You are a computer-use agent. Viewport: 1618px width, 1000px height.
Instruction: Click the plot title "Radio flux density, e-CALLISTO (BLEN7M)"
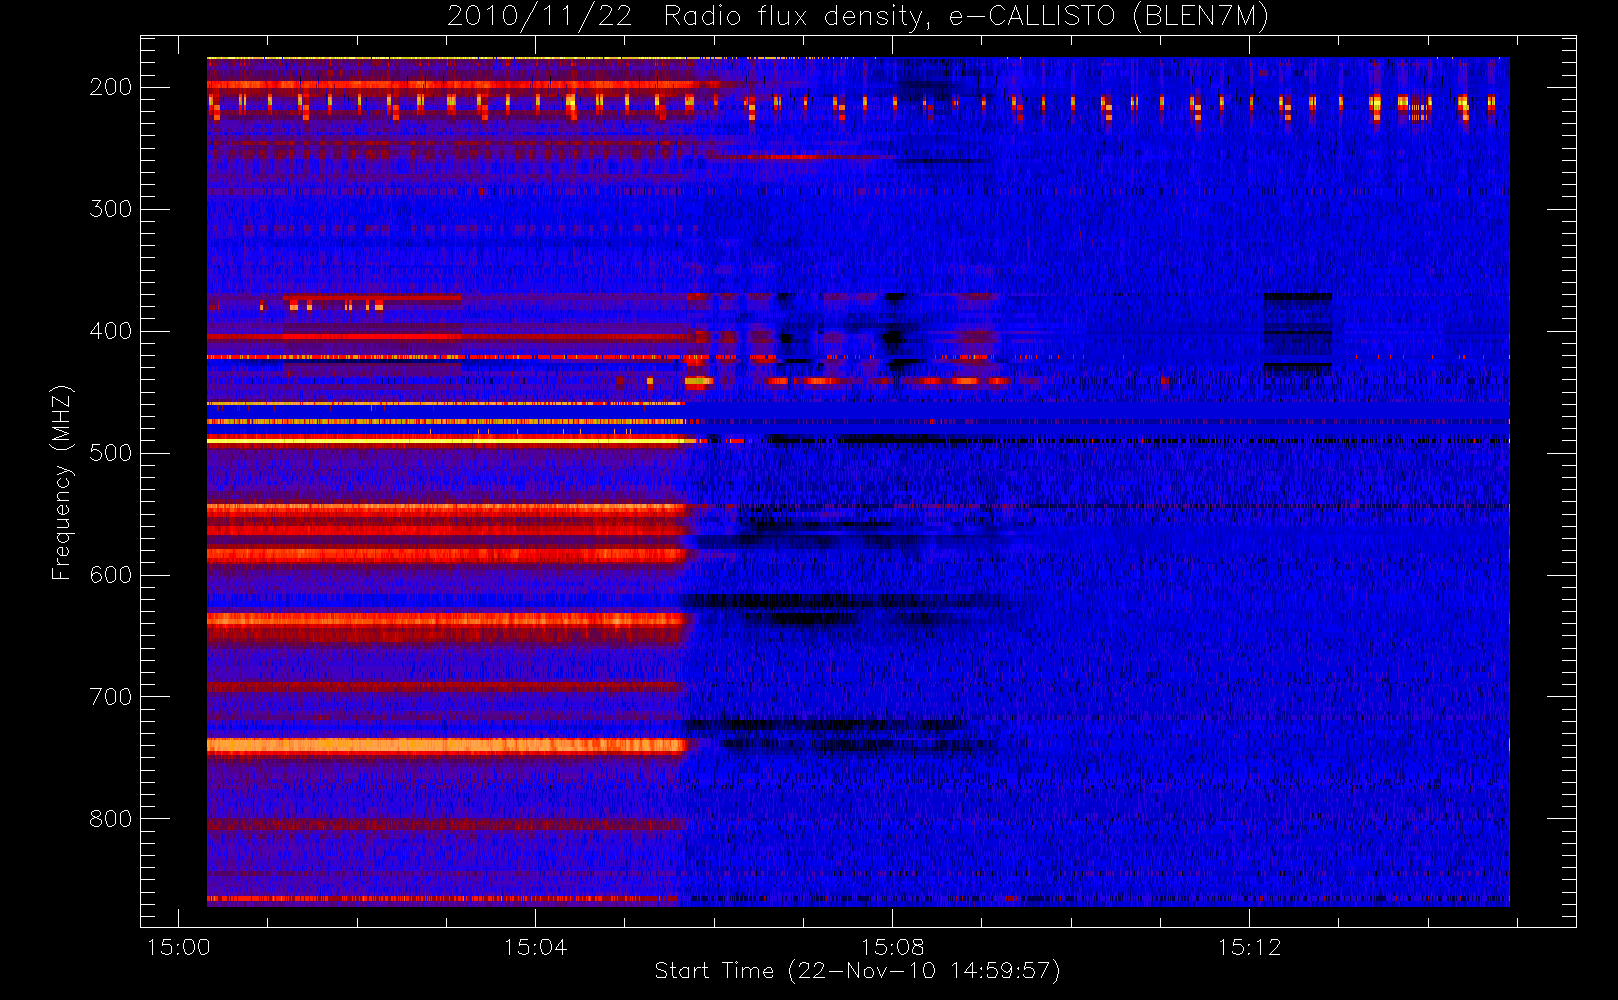(x=966, y=17)
